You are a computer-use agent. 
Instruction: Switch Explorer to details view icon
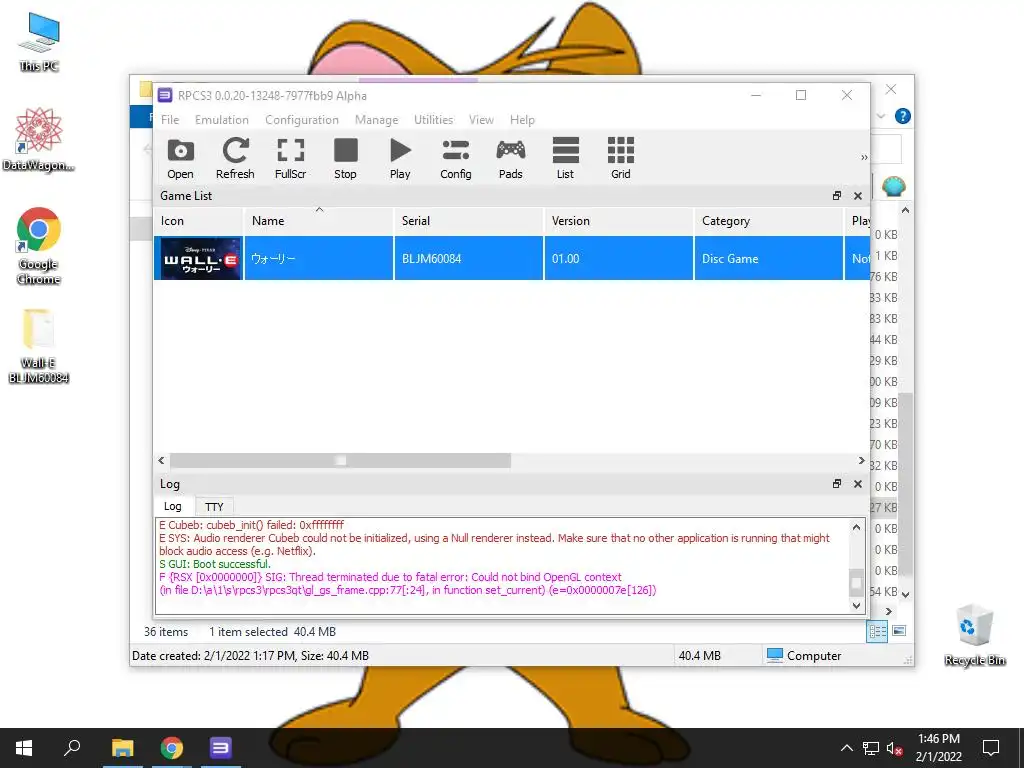pos(877,631)
